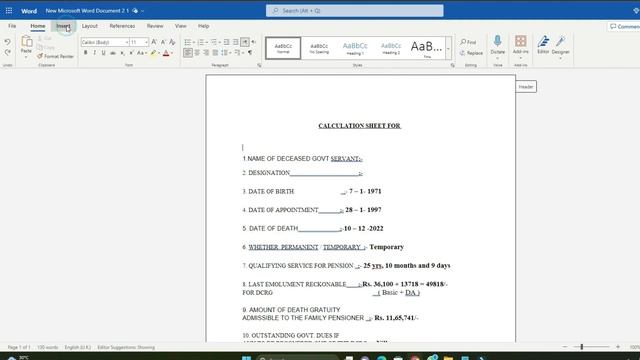Switch to the References tab
640x360 pixels.
click(x=122, y=26)
